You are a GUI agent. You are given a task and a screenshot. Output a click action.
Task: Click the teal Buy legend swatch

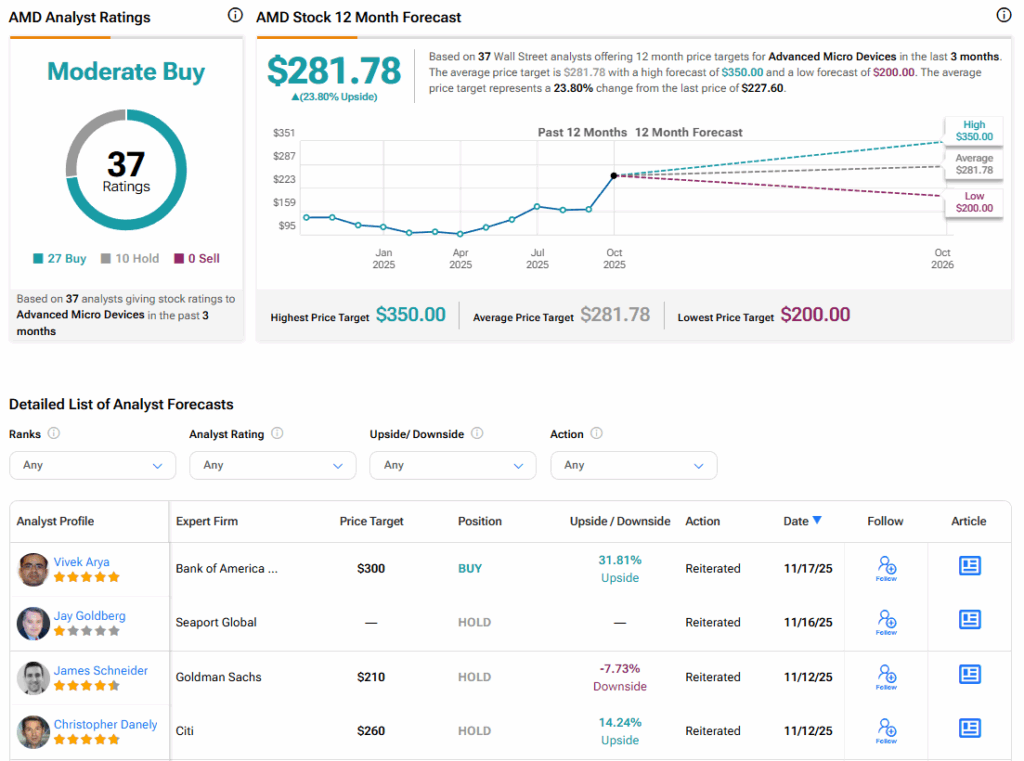click(38, 259)
